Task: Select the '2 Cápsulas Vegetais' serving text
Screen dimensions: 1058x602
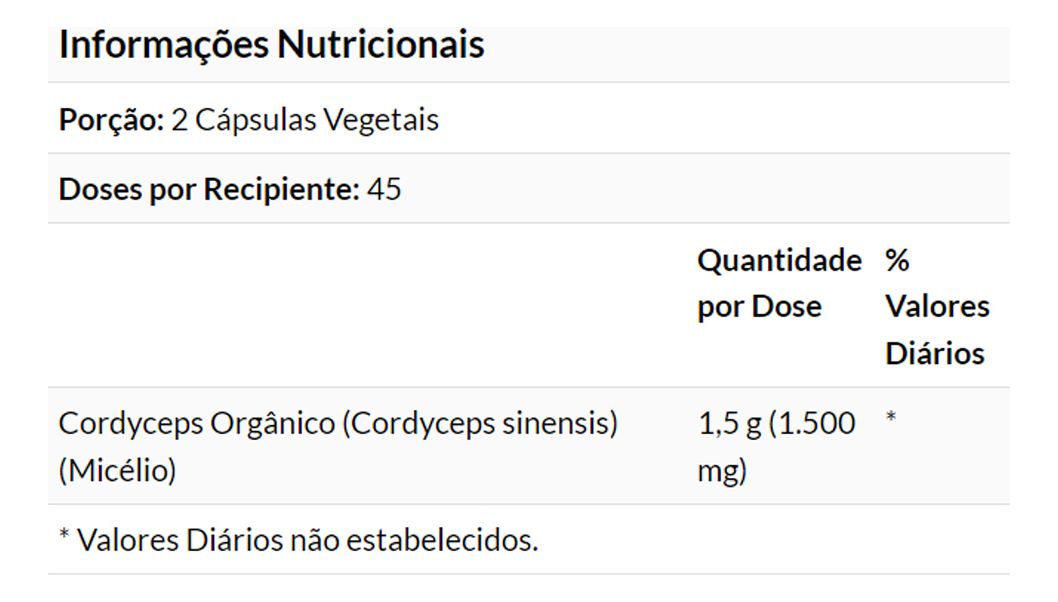Action: [x=305, y=120]
